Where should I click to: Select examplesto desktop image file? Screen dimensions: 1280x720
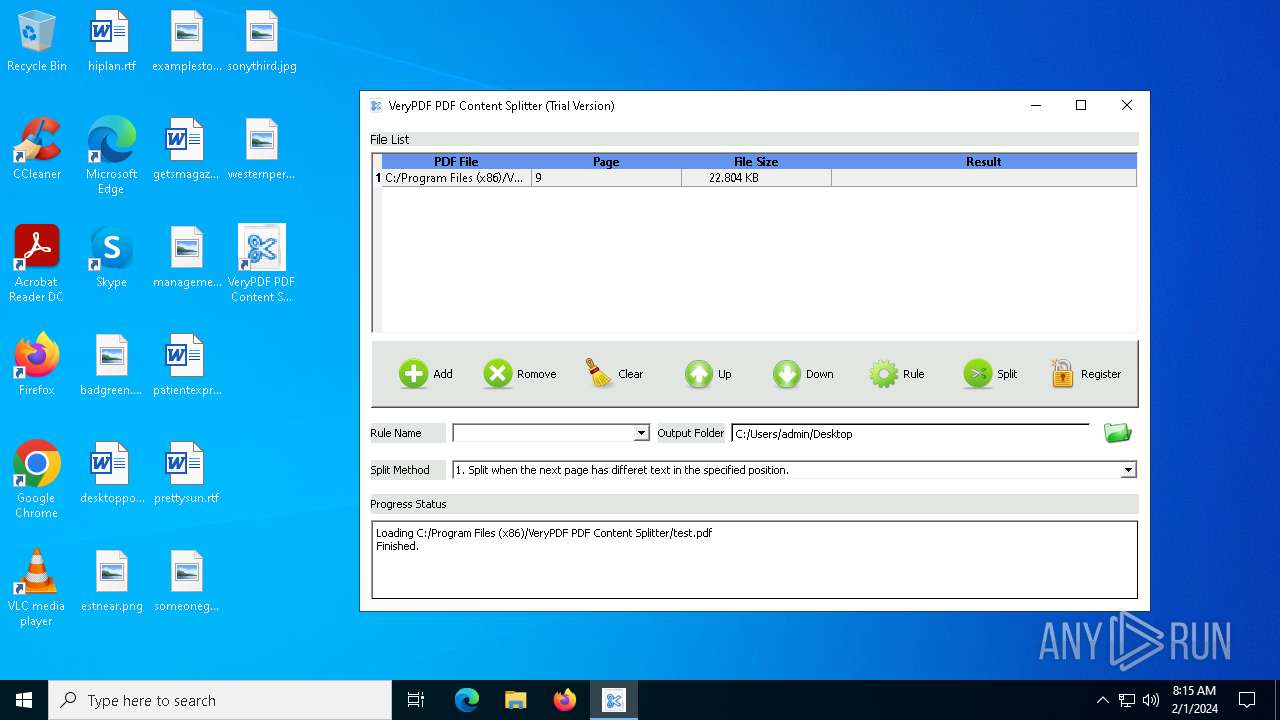pos(186,42)
